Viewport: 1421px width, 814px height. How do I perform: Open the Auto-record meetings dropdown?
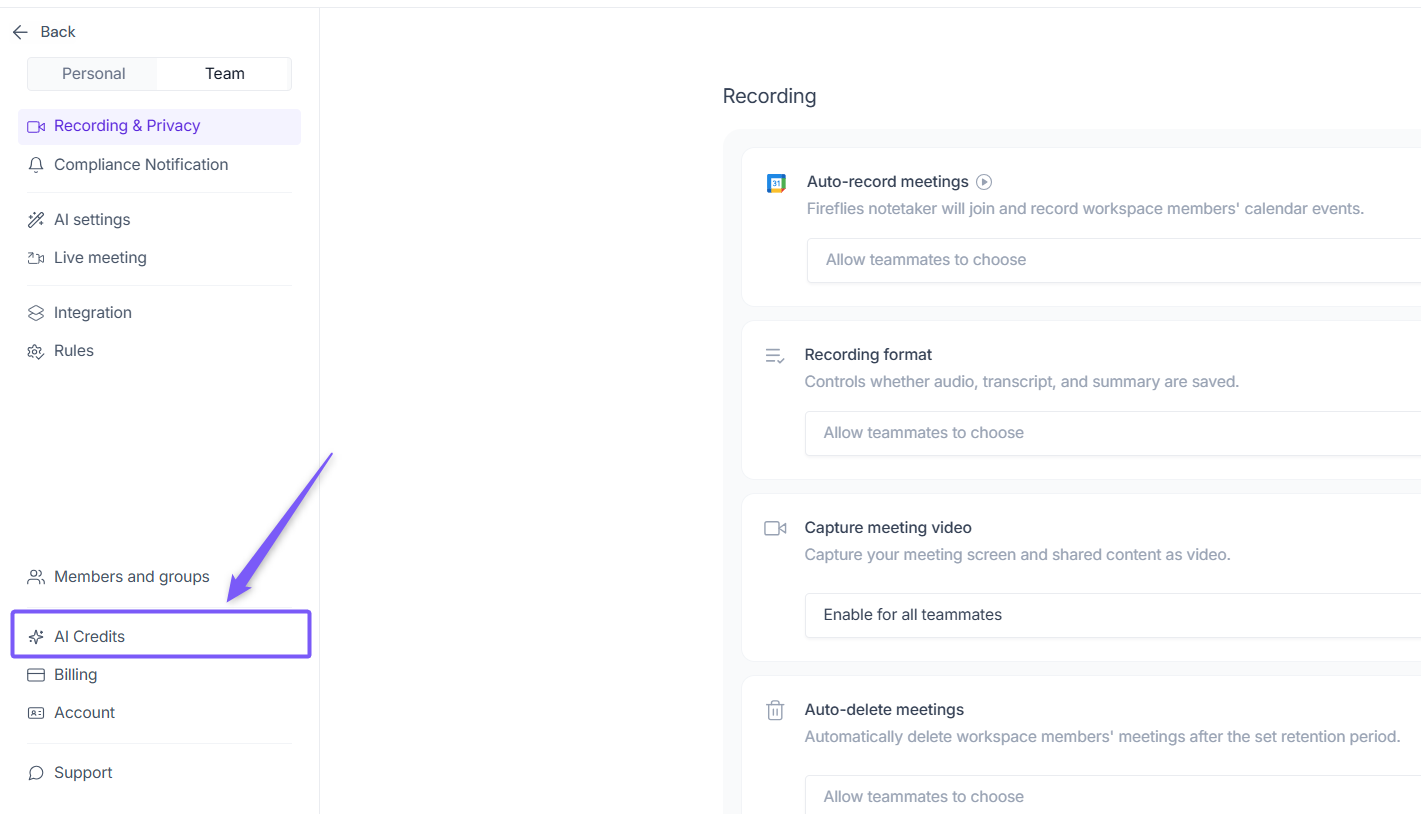coord(1112,260)
